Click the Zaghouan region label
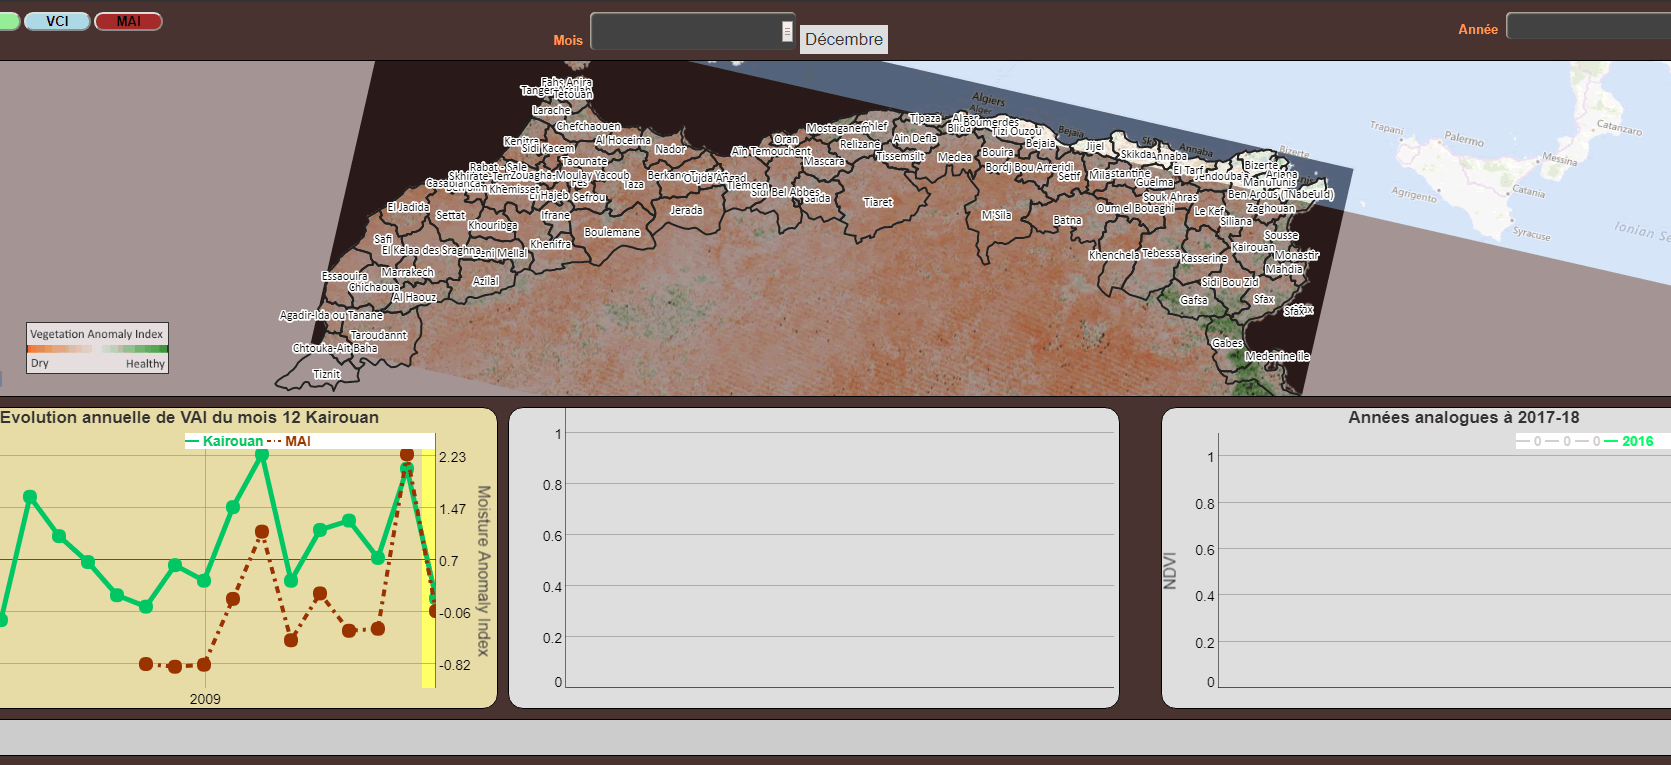 (x=1270, y=208)
